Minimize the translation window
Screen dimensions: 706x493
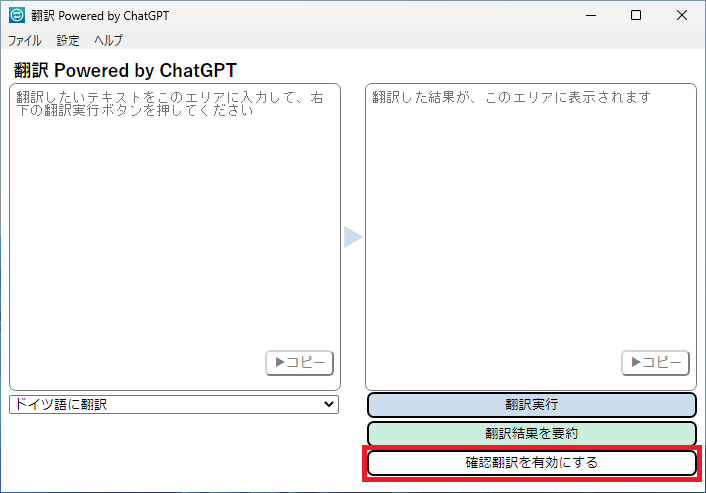pos(591,15)
